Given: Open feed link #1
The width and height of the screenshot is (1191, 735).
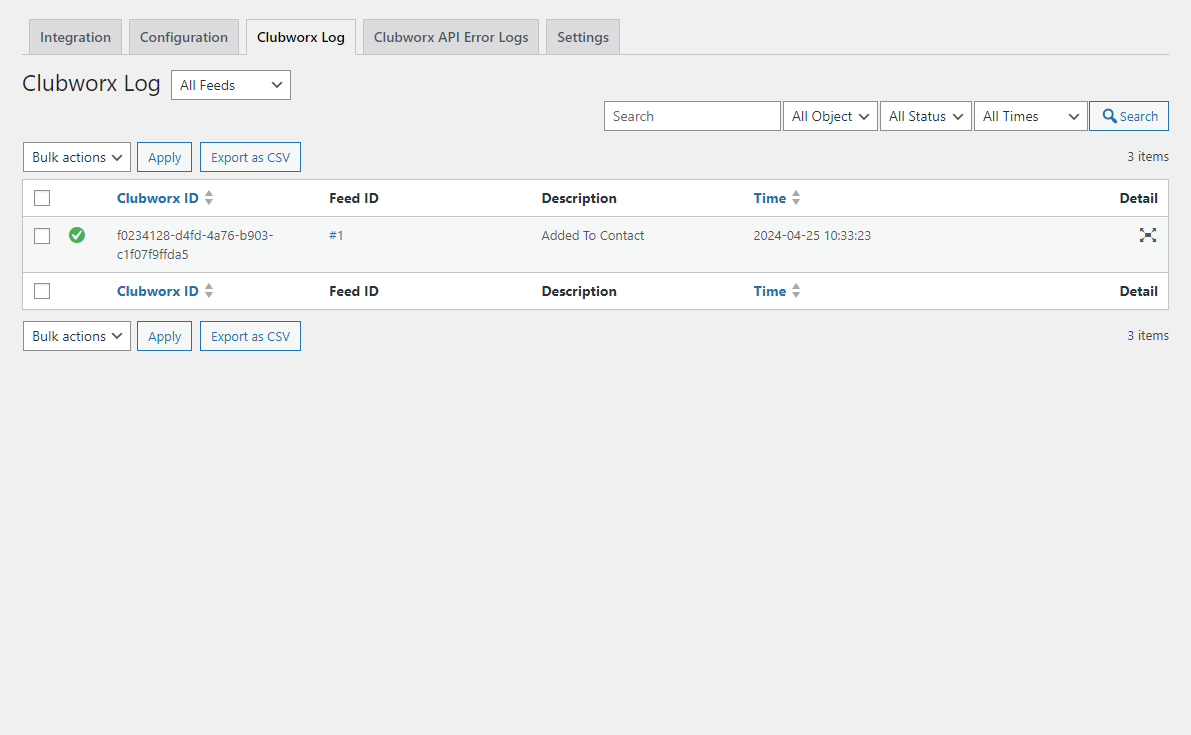Looking at the screenshot, I should click(x=336, y=235).
